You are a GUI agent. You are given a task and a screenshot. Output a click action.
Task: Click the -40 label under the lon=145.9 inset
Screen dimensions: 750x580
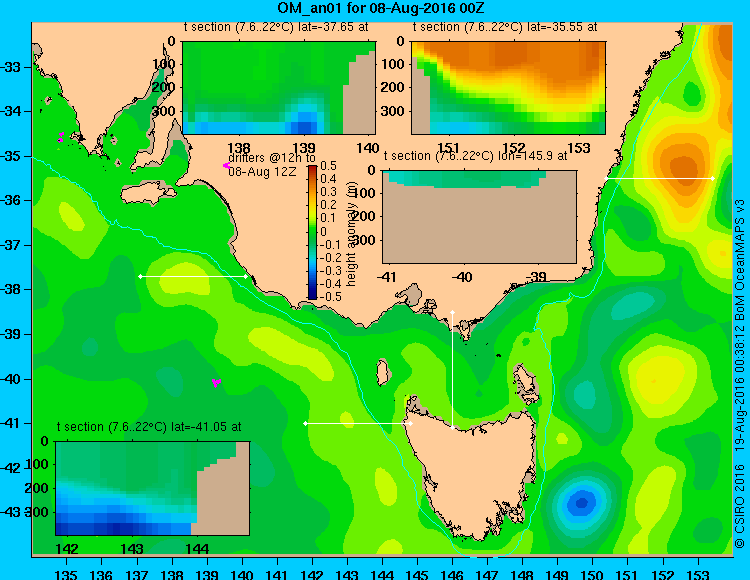click(x=462, y=277)
